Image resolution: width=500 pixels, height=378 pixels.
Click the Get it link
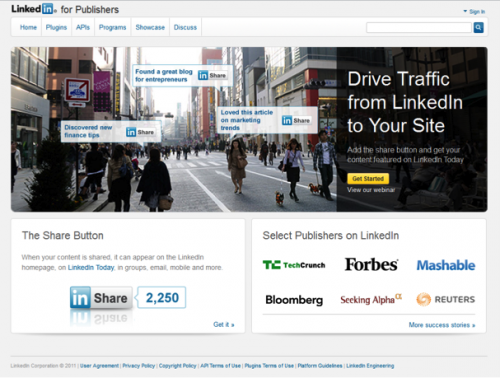click(x=224, y=324)
